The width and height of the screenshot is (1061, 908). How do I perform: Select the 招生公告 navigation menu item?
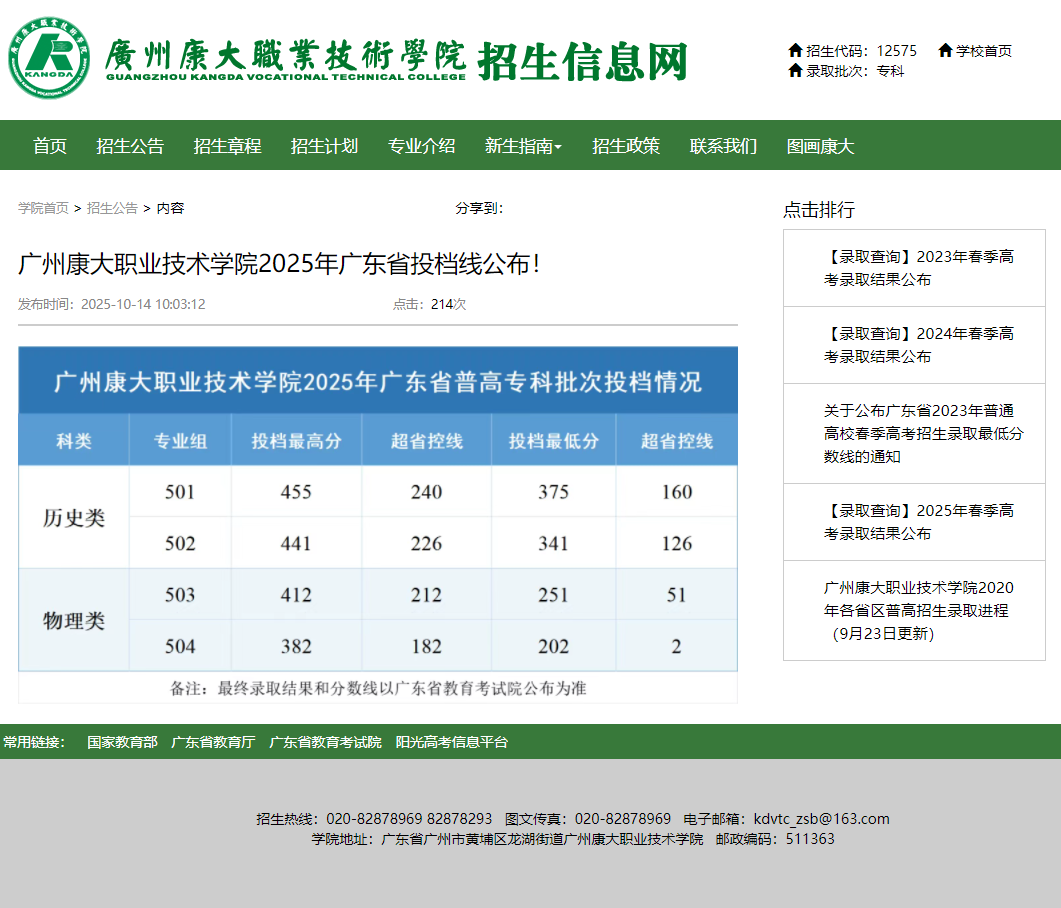point(129,145)
